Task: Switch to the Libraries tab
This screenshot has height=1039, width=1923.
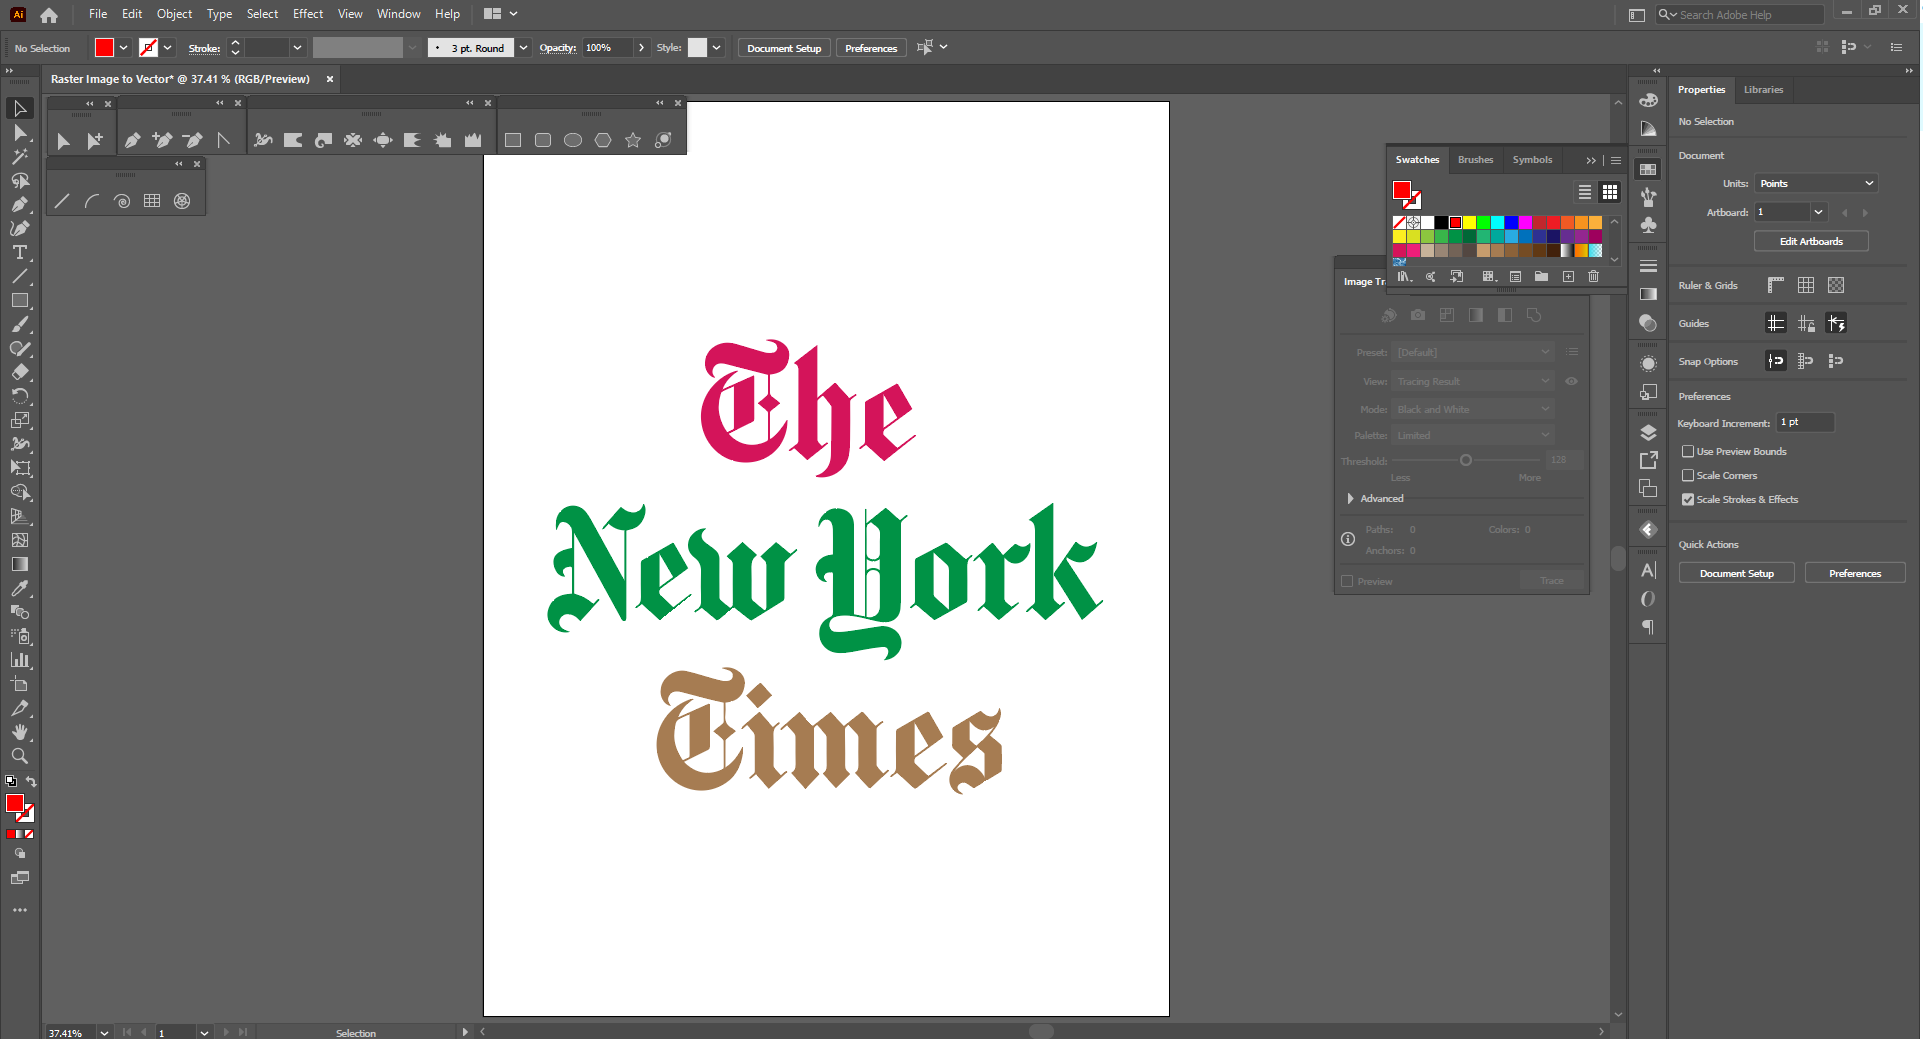Action: (1763, 90)
